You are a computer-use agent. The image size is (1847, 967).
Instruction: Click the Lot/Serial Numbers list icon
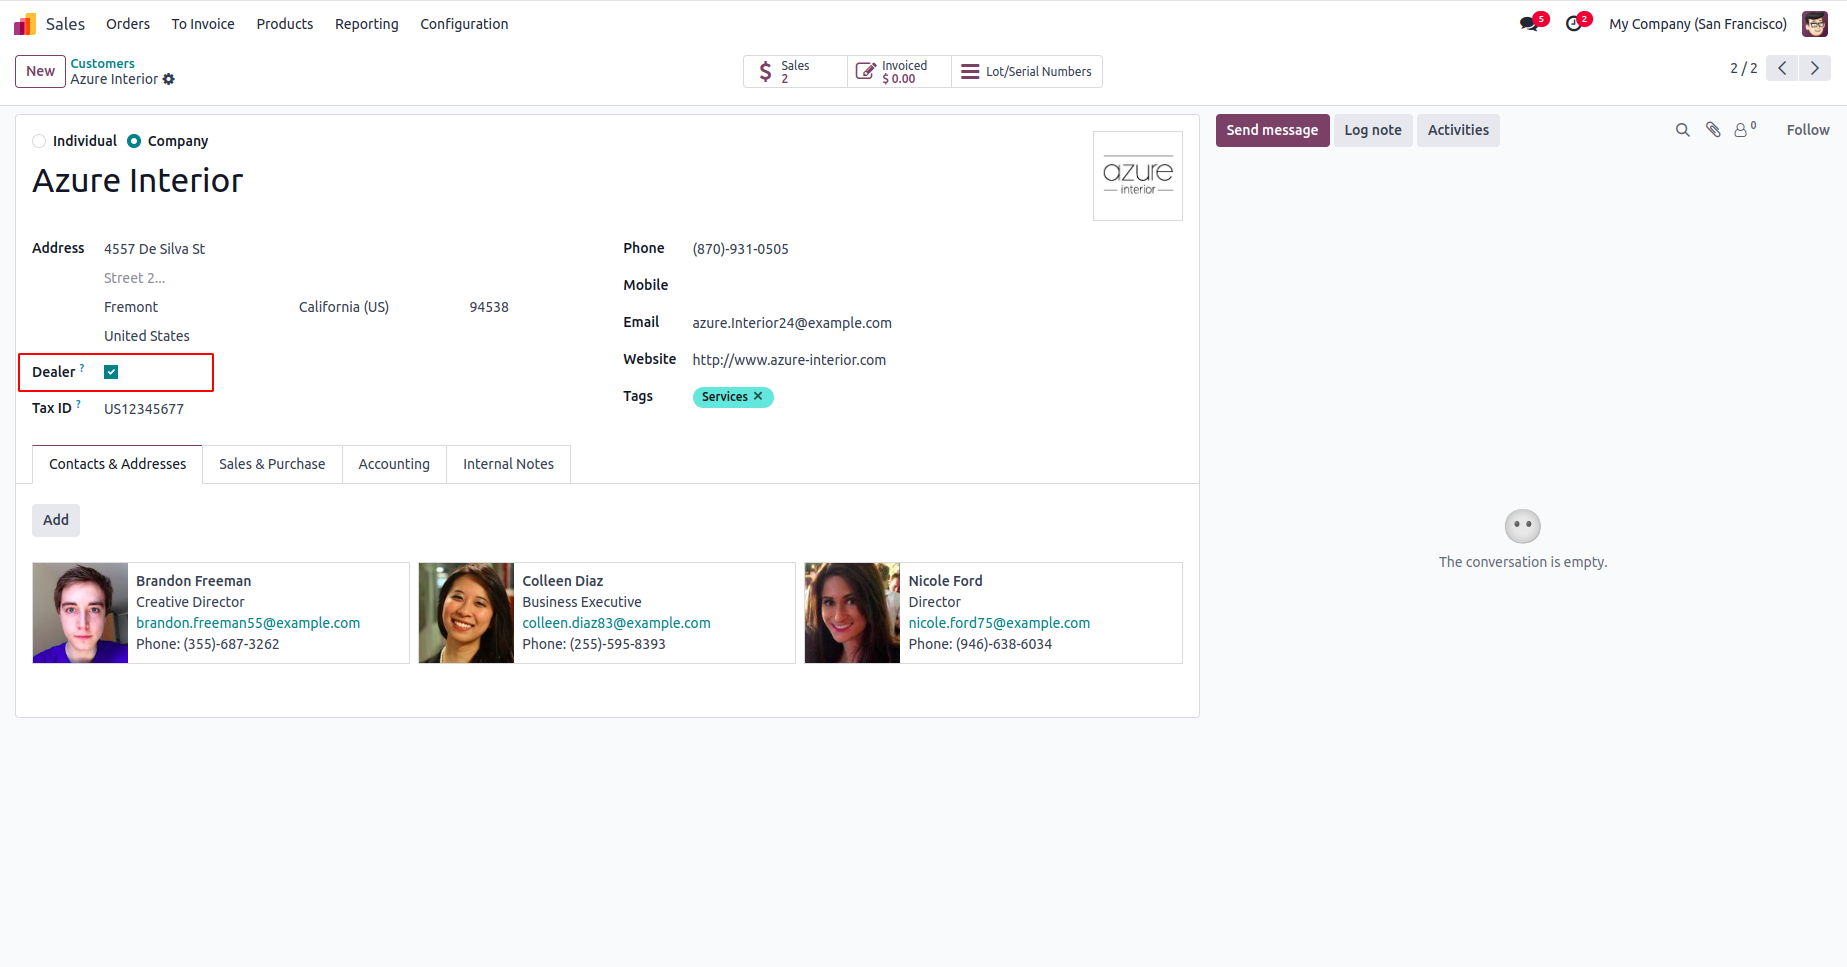(x=970, y=71)
